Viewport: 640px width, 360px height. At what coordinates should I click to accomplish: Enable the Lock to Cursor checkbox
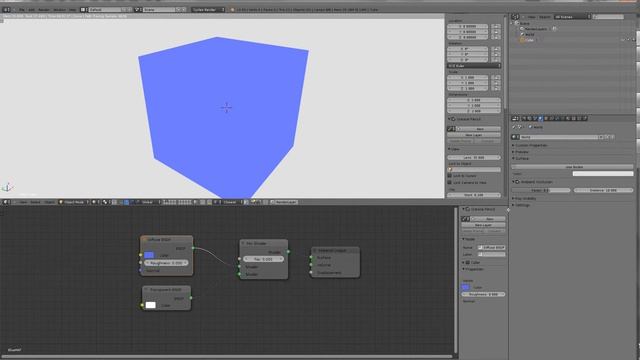point(450,176)
